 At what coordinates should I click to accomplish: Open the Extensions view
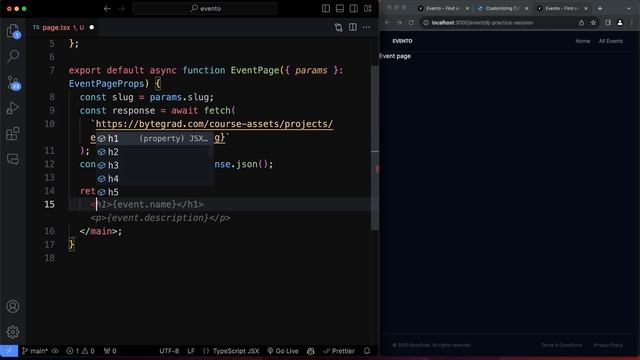coord(13,133)
